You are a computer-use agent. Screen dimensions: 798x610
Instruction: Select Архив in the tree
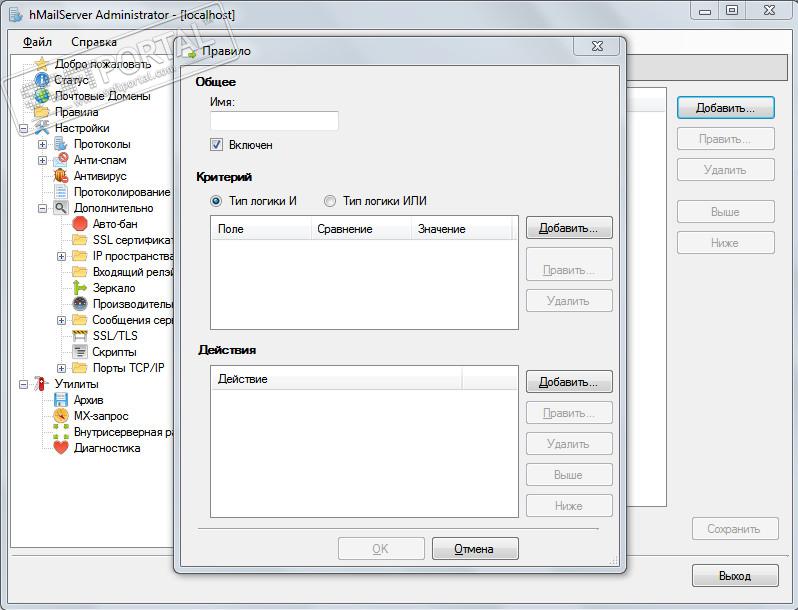(x=89, y=400)
